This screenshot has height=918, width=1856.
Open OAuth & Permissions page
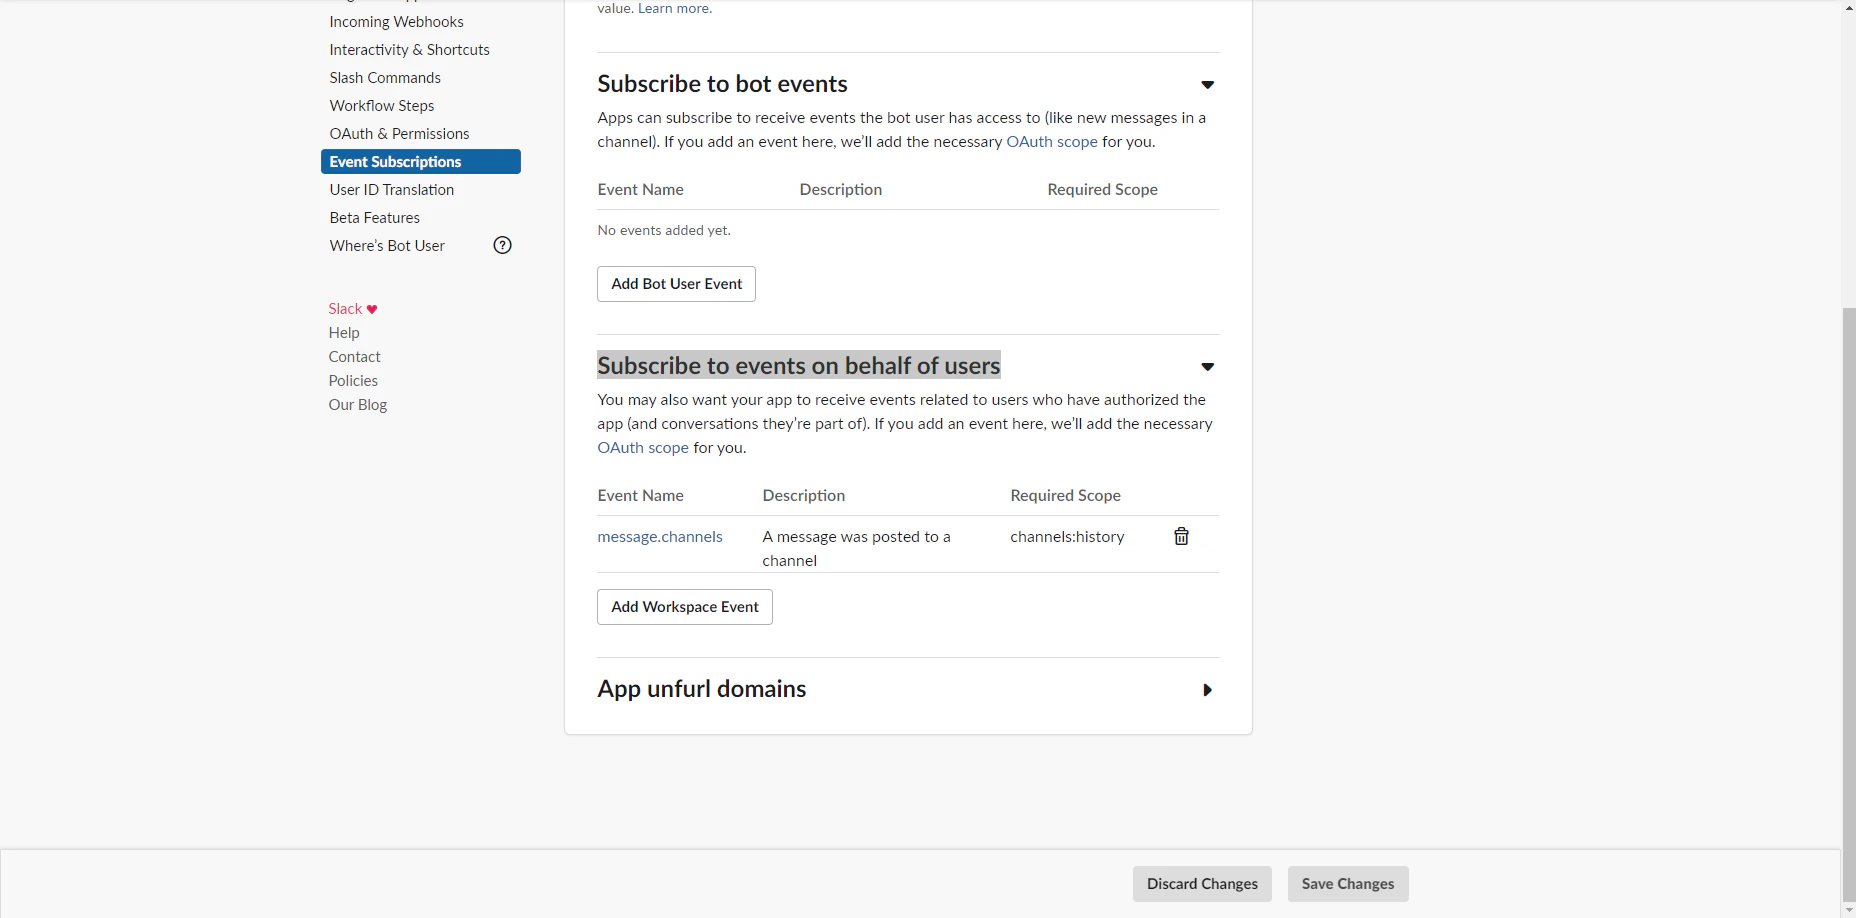pos(399,134)
